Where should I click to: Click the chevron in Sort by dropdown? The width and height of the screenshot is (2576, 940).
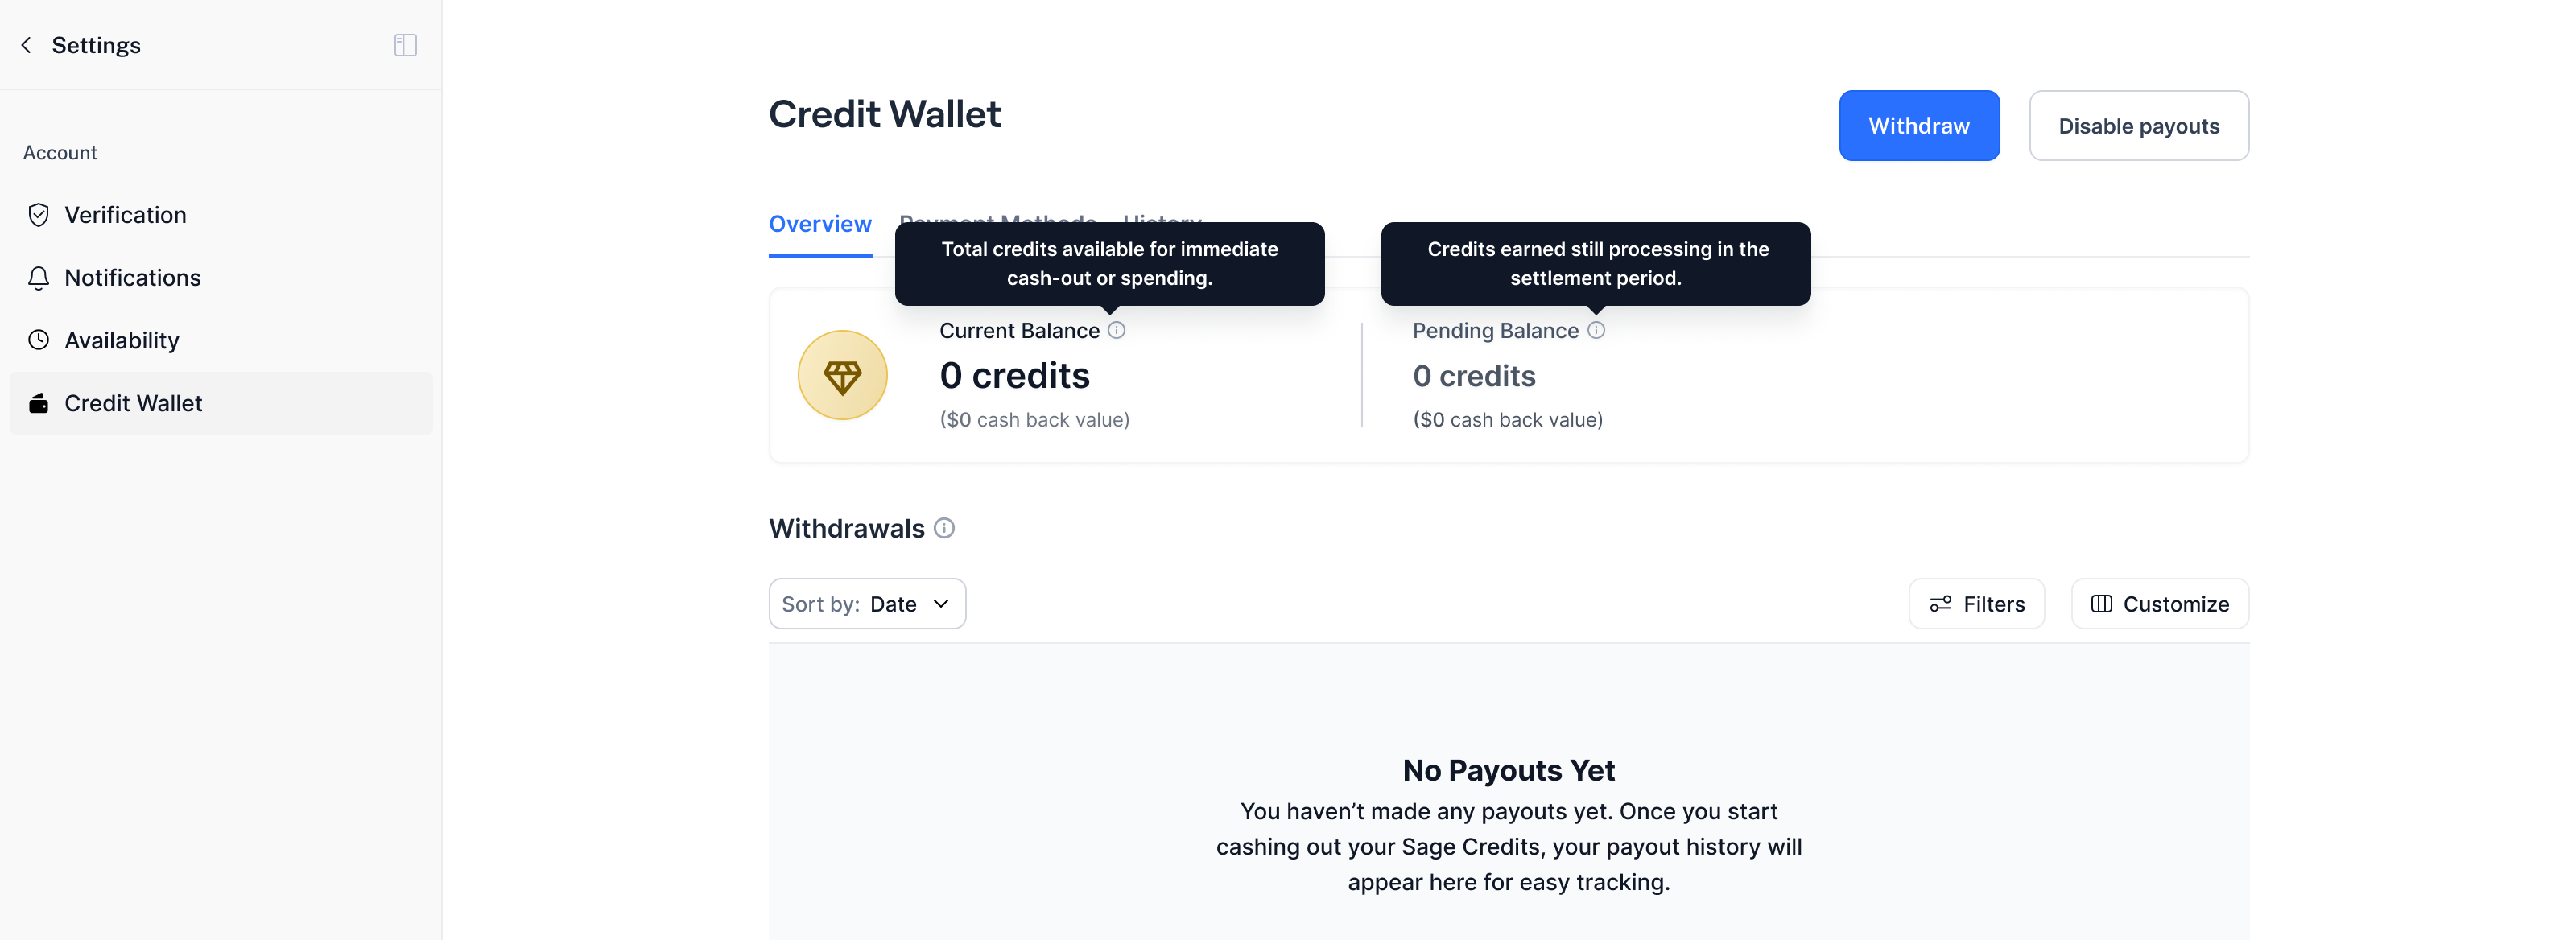pos(941,604)
